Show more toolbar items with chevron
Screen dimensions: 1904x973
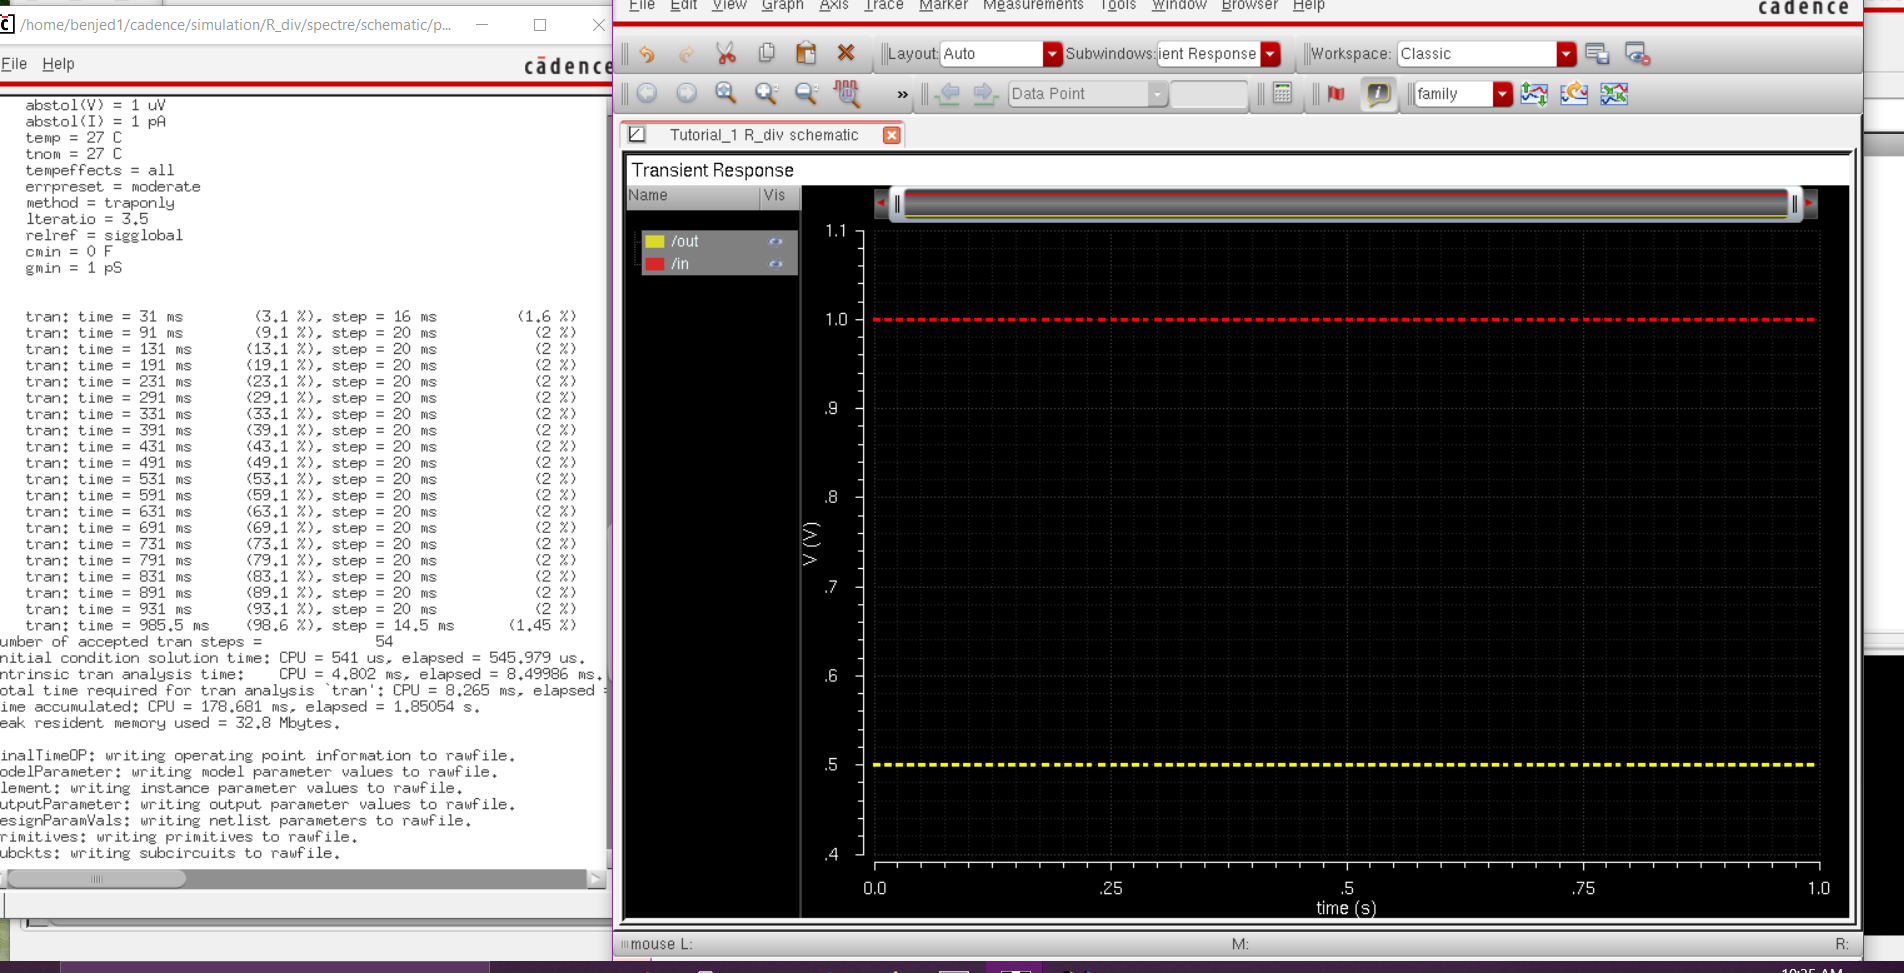tap(902, 95)
